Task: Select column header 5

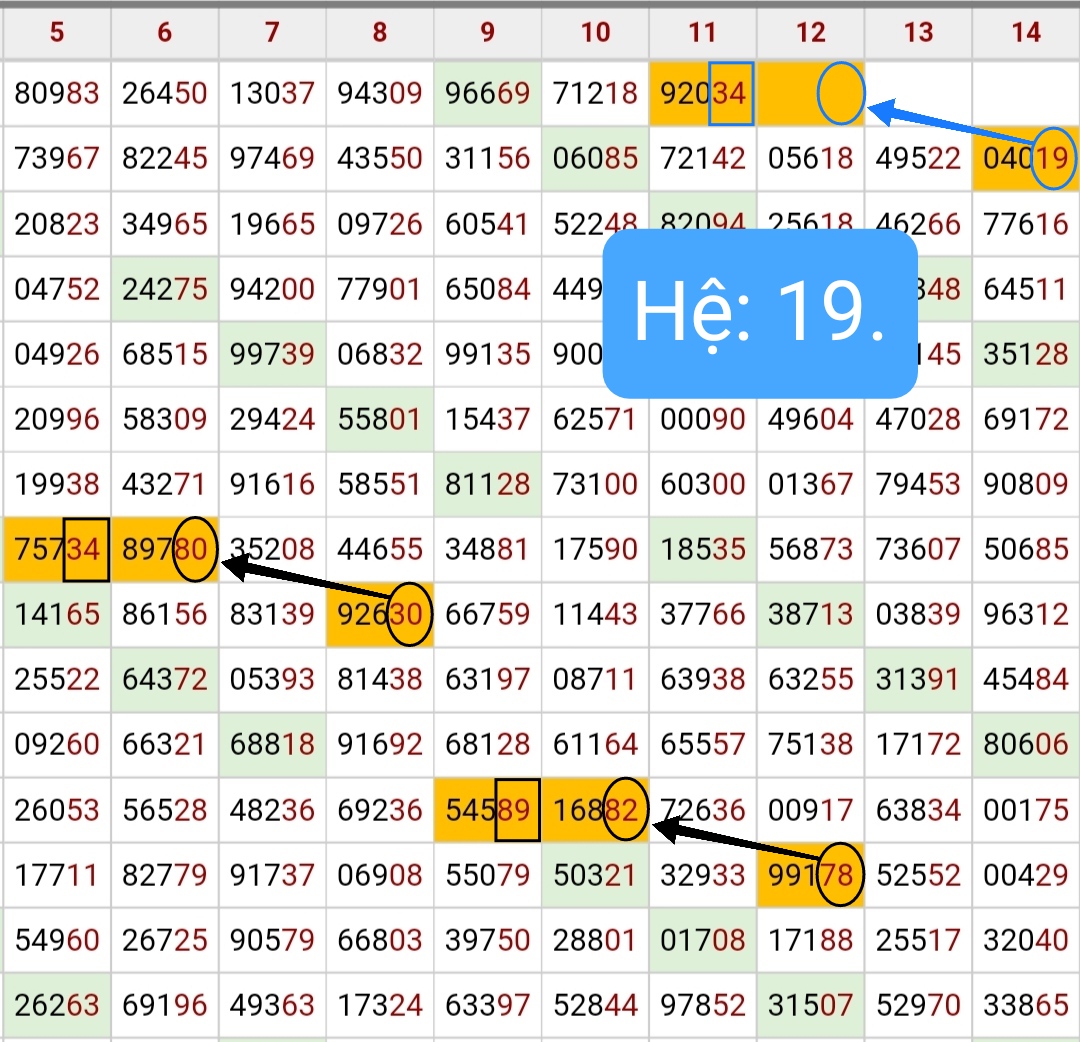Action: pos(56,32)
